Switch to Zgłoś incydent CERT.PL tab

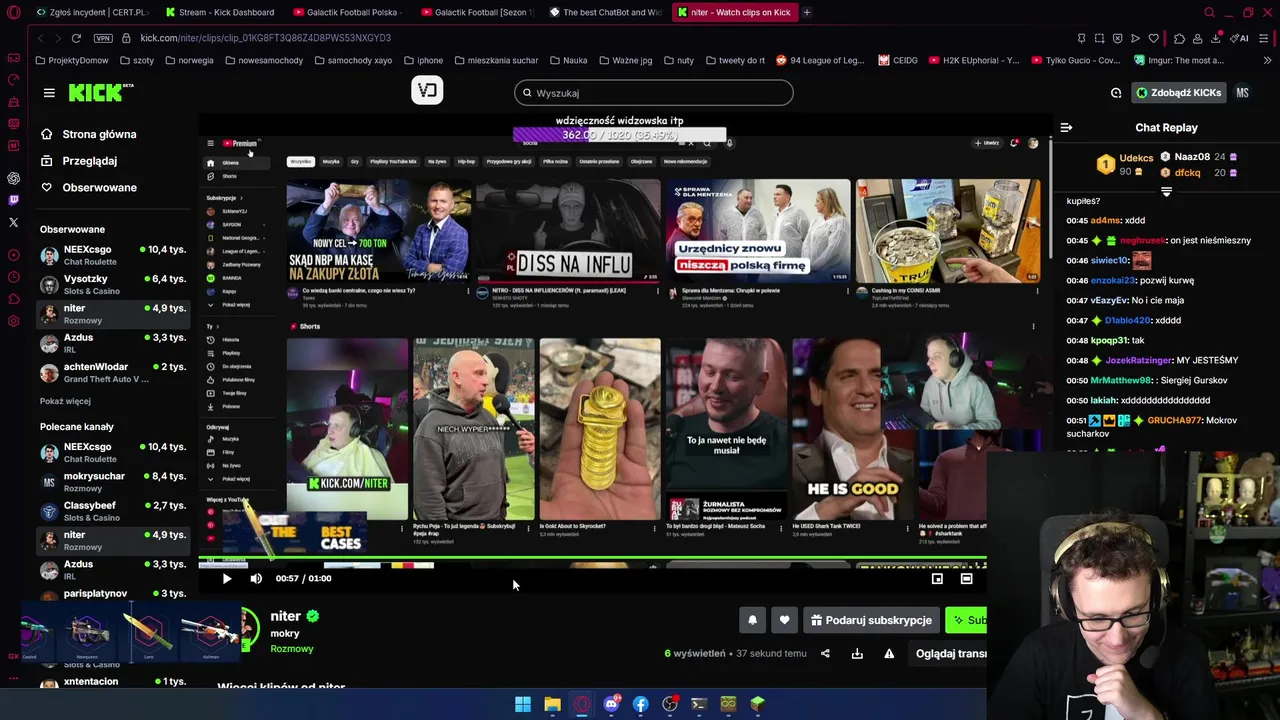pyautogui.click(x=92, y=12)
